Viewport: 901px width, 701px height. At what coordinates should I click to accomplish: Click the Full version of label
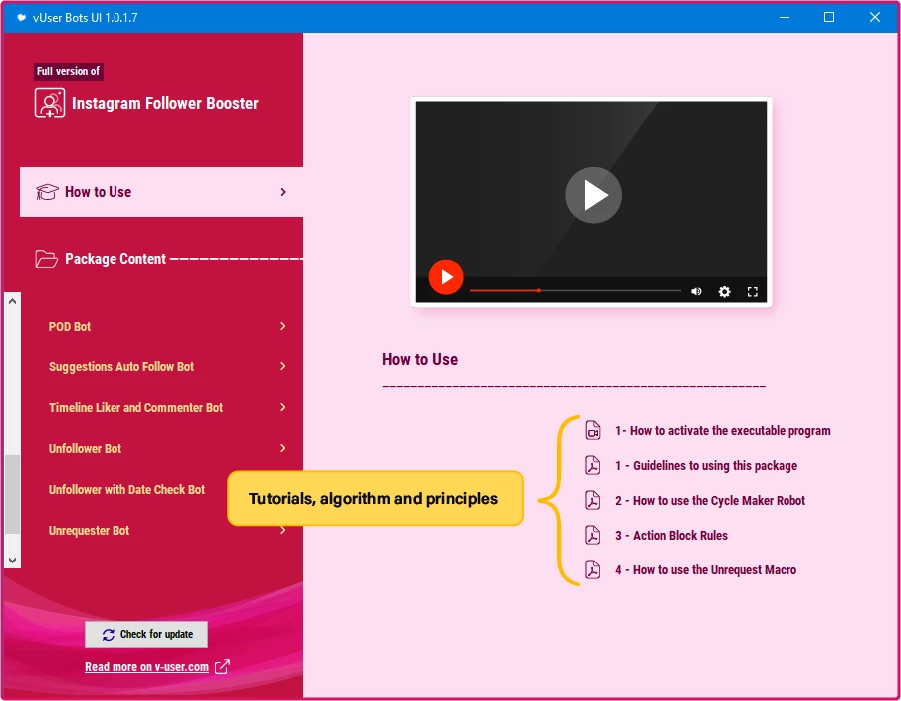tap(68, 71)
